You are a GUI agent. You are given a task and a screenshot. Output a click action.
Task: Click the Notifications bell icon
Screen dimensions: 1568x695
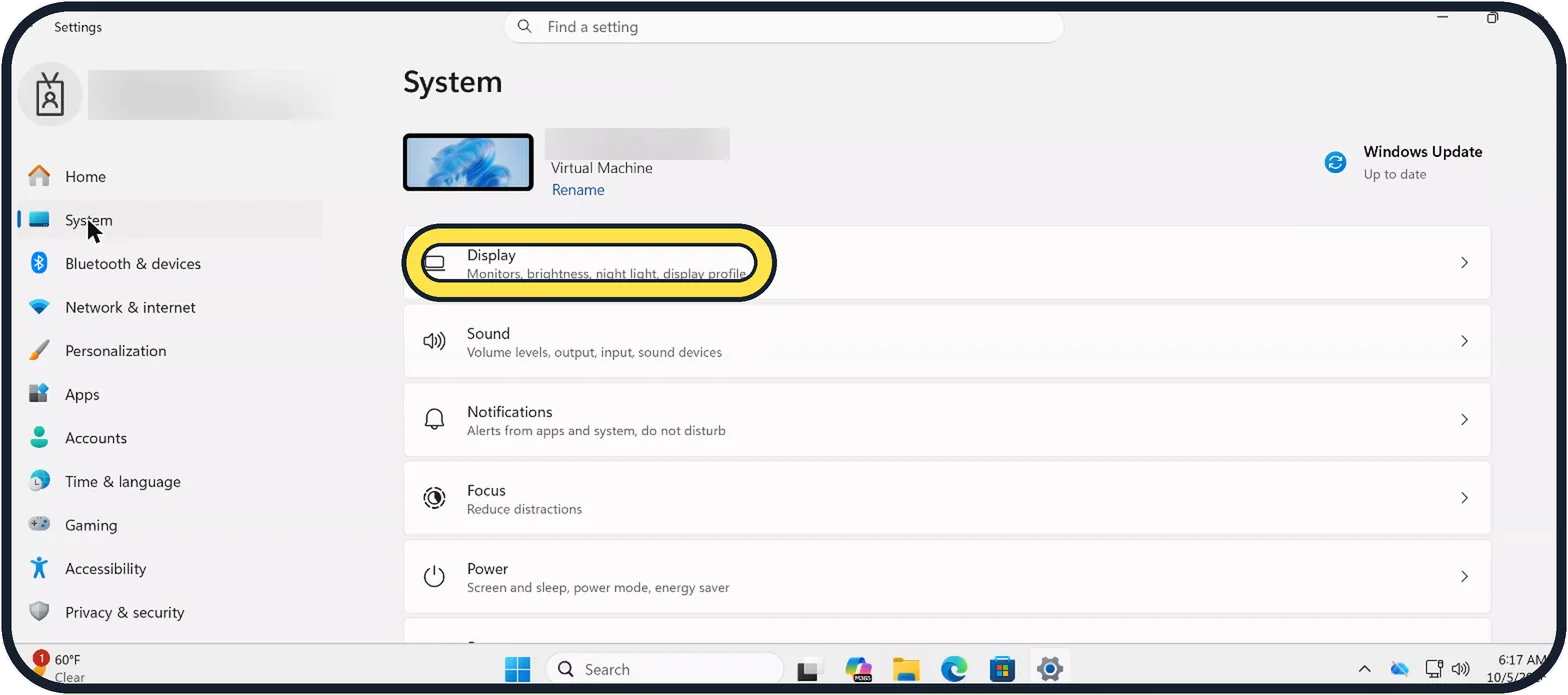coord(434,419)
